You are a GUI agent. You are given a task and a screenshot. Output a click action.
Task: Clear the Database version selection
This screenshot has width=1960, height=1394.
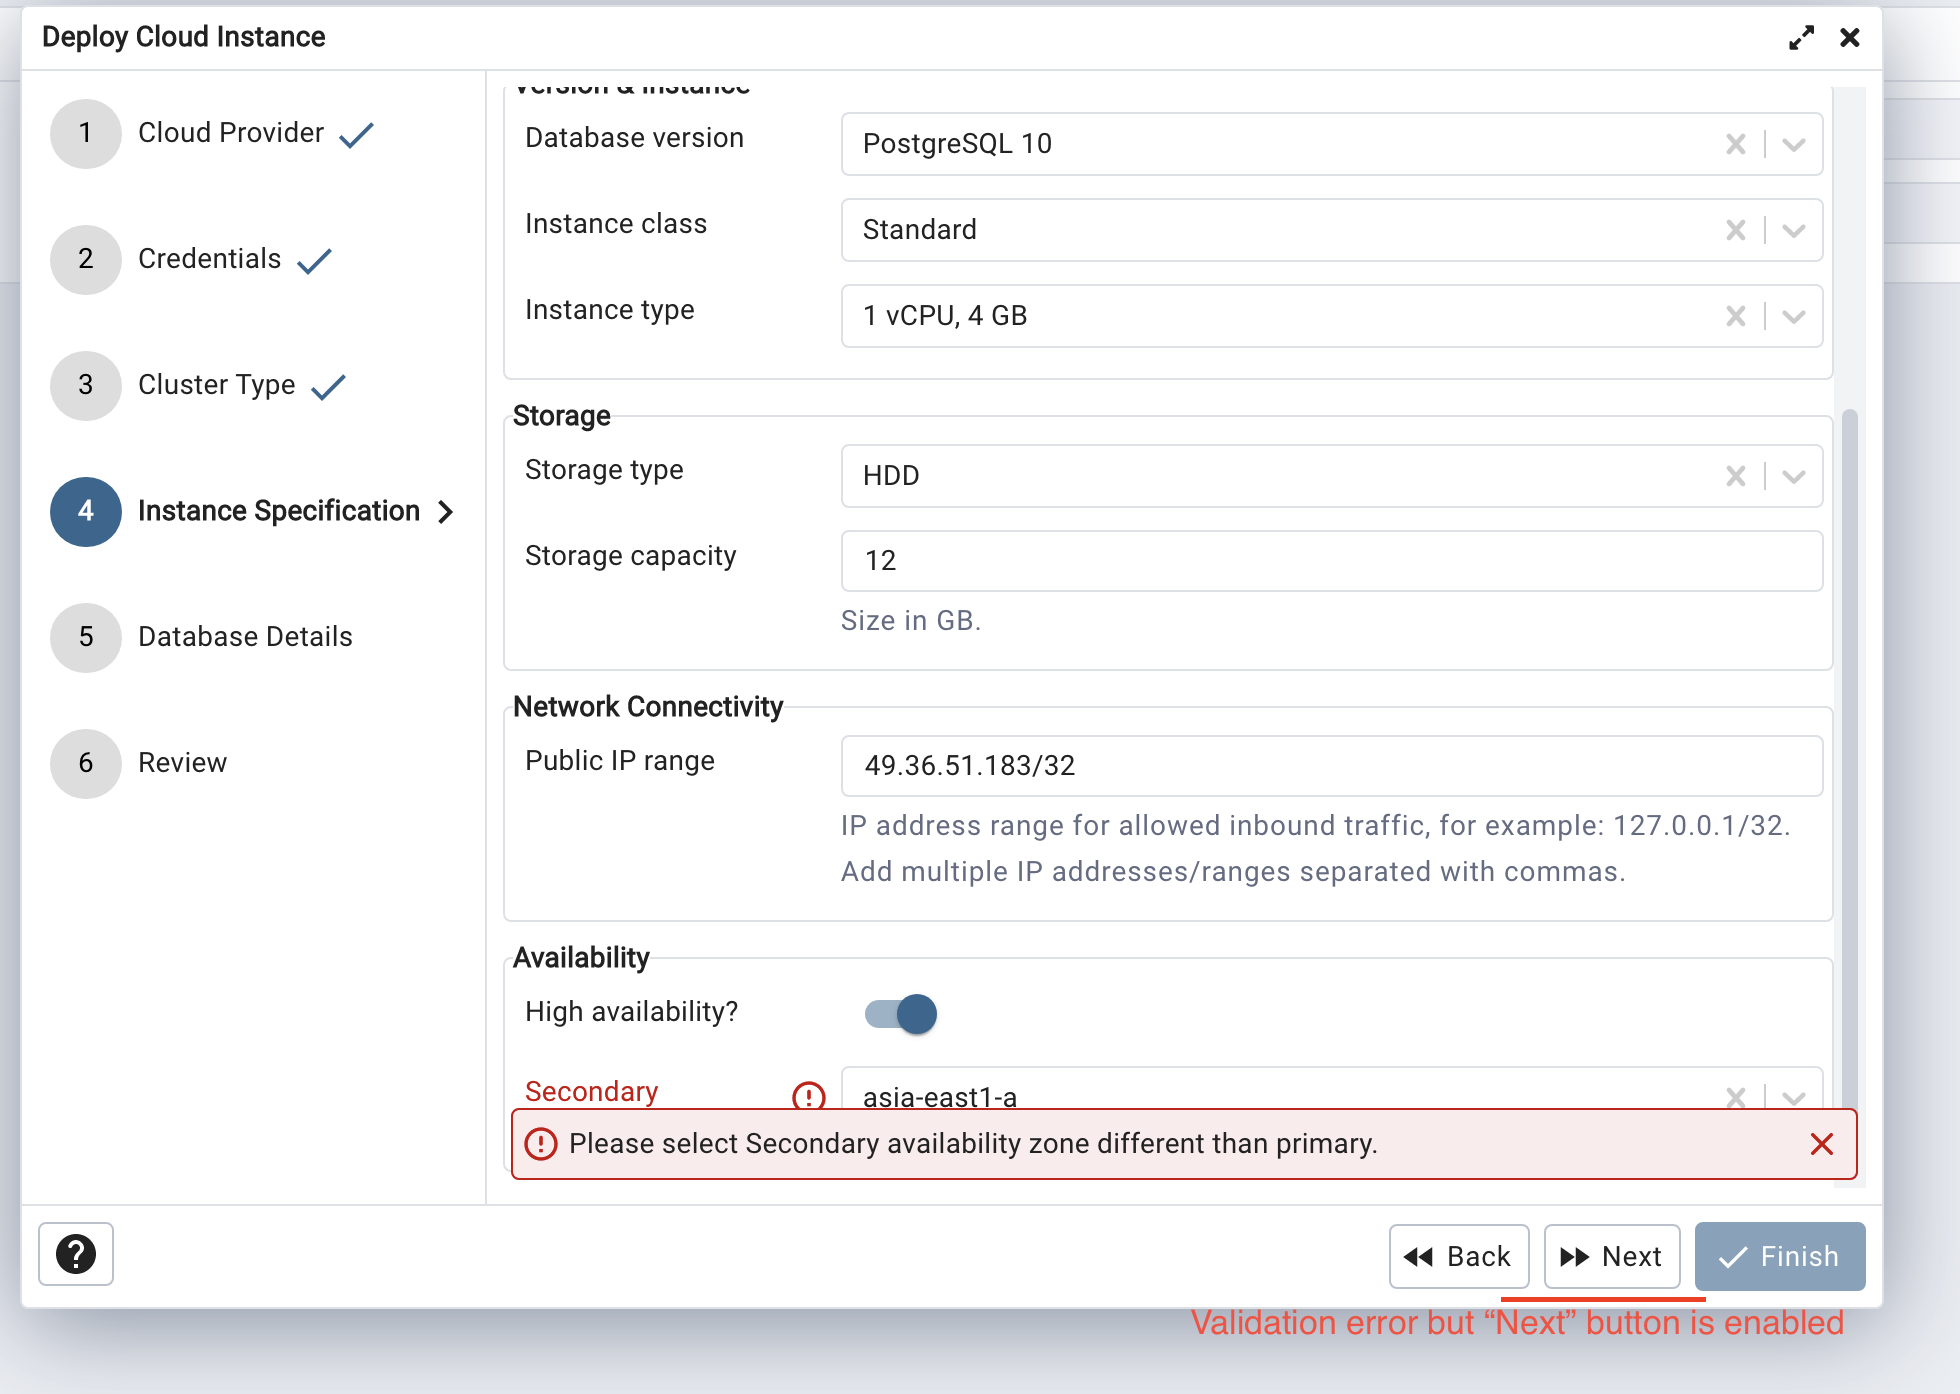pos(1735,144)
